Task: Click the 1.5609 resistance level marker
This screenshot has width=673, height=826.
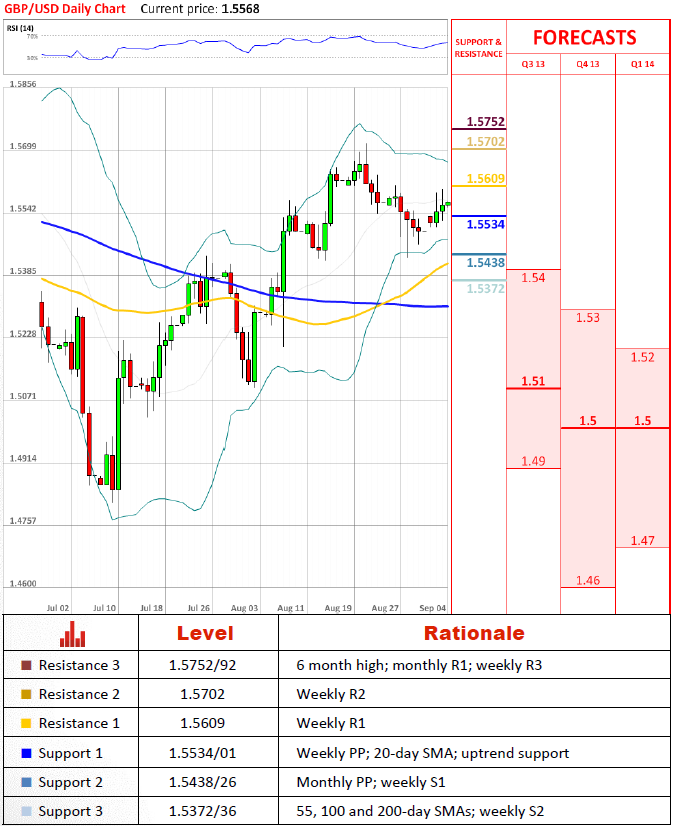Action: pyautogui.click(x=486, y=179)
